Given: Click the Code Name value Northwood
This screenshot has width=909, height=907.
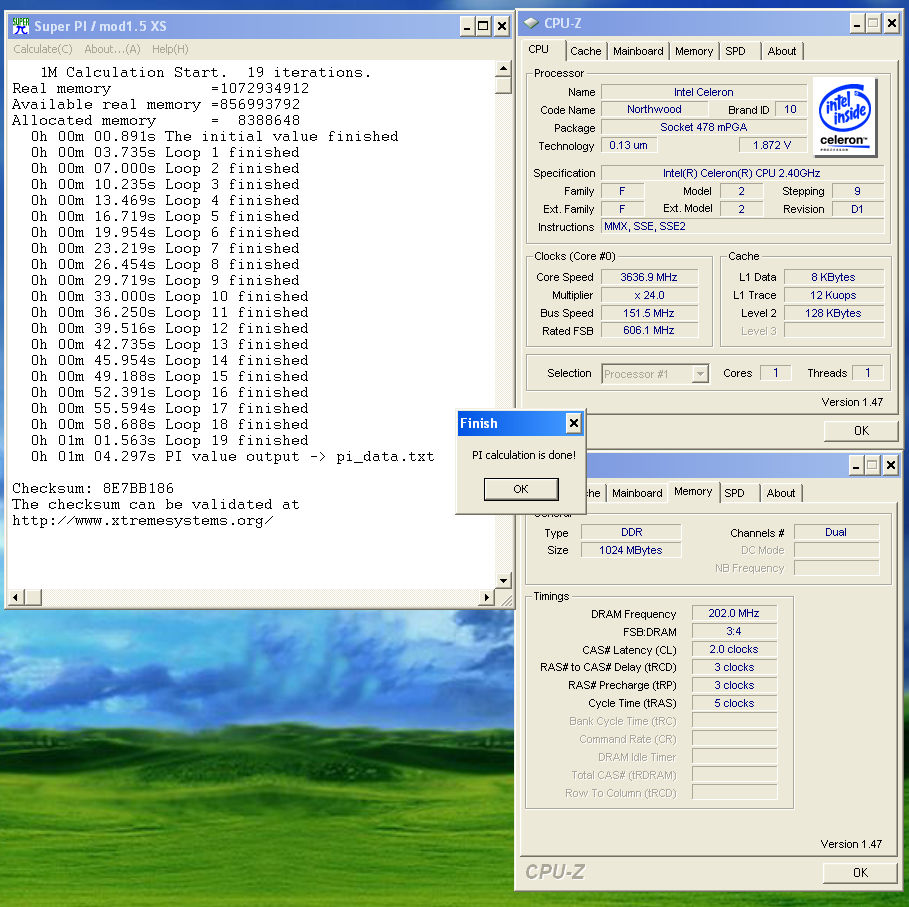Looking at the screenshot, I should pyautogui.click(x=655, y=109).
